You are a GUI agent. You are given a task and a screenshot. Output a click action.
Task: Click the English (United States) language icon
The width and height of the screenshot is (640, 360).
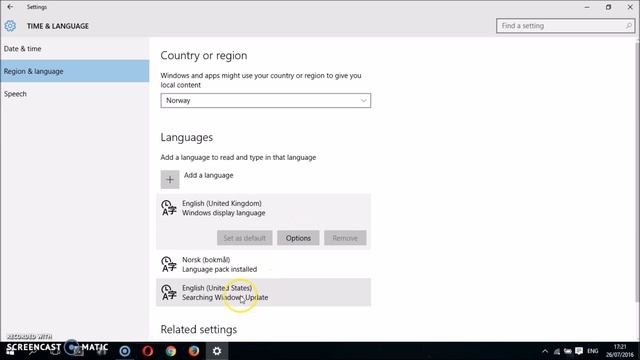169,292
